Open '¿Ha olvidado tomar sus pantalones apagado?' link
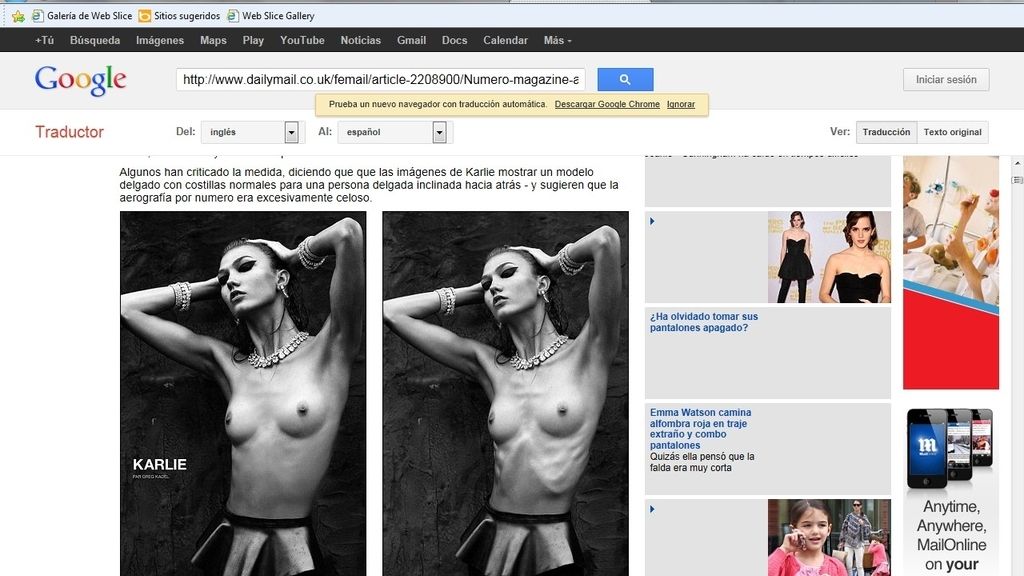Viewport: 1024px width, 576px height. point(703,322)
